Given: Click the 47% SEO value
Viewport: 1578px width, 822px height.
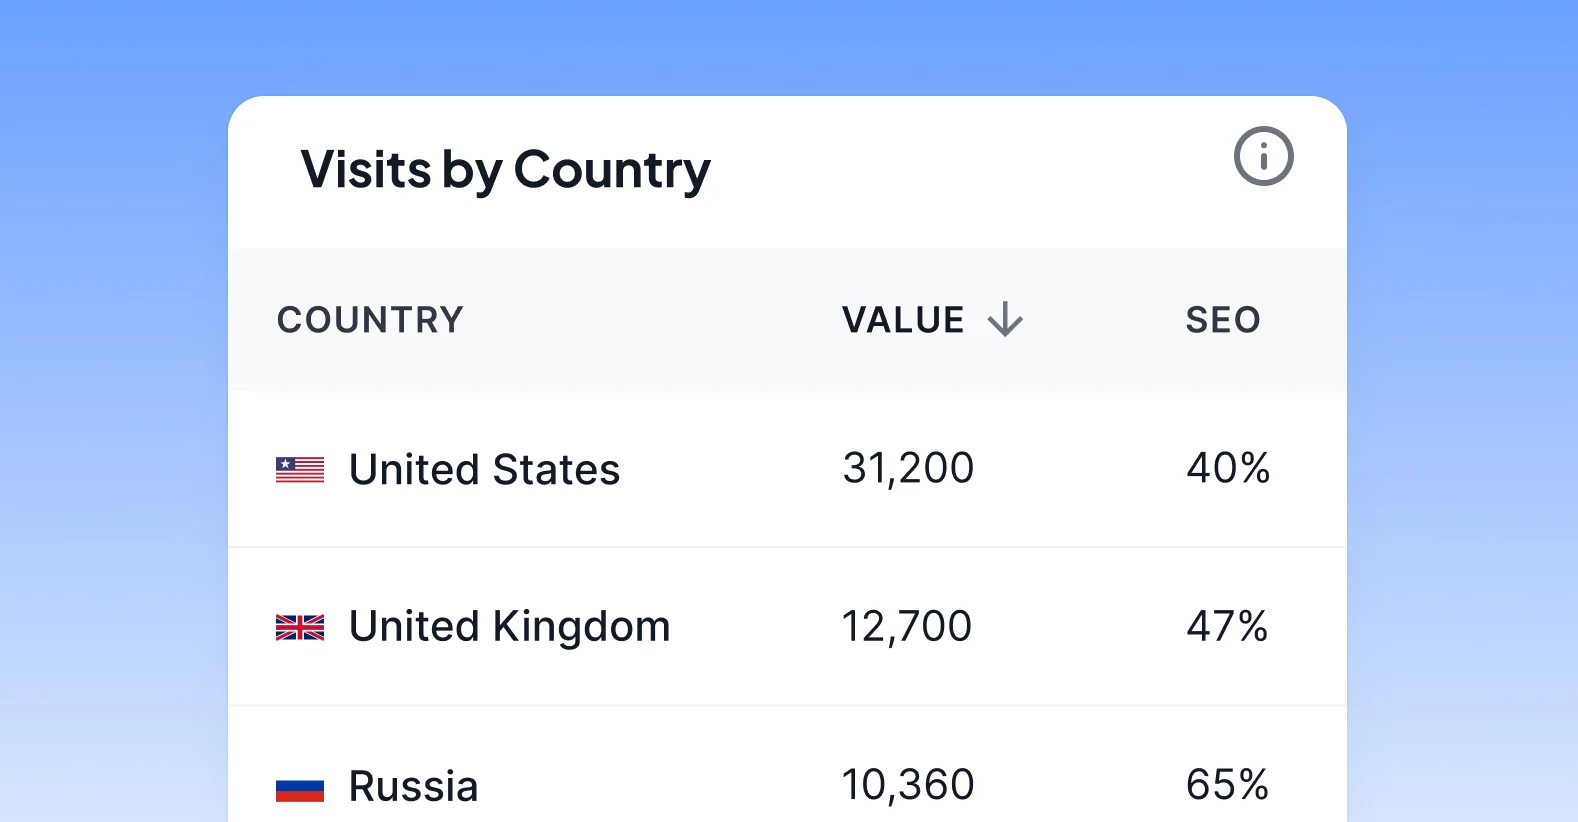Looking at the screenshot, I should click(1227, 627).
